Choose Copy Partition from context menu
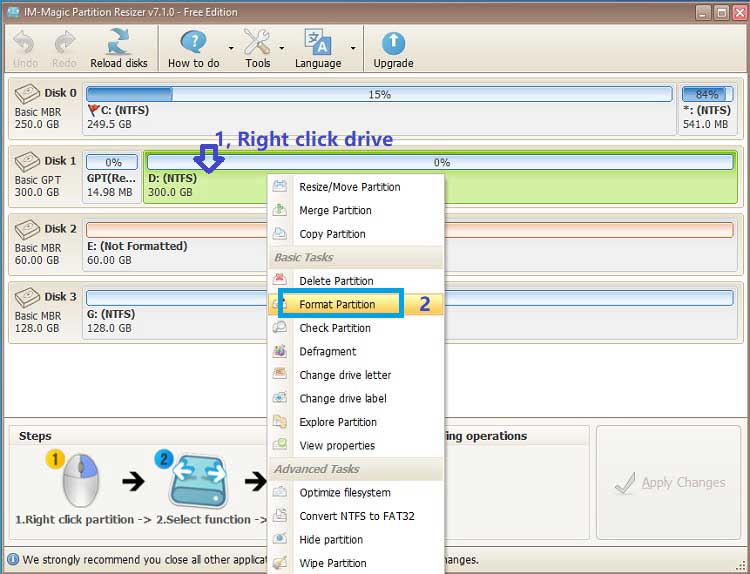Image resolution: width=750 pixels, height=574 pixels. click(356, 234)
